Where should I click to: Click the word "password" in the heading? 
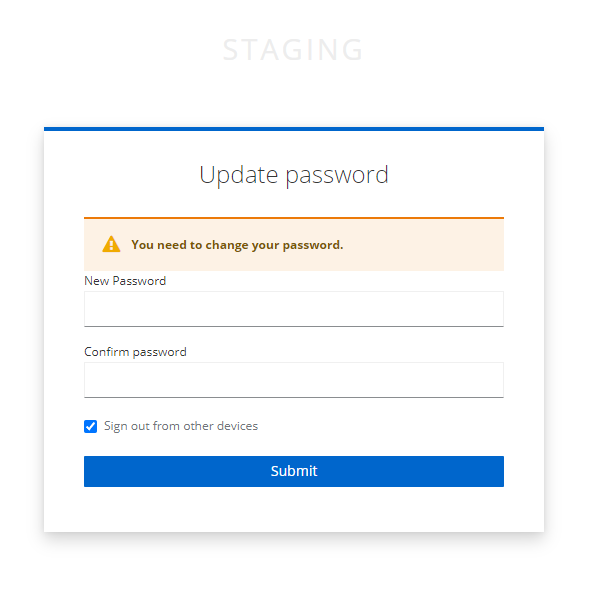click(x=337, y=176)
